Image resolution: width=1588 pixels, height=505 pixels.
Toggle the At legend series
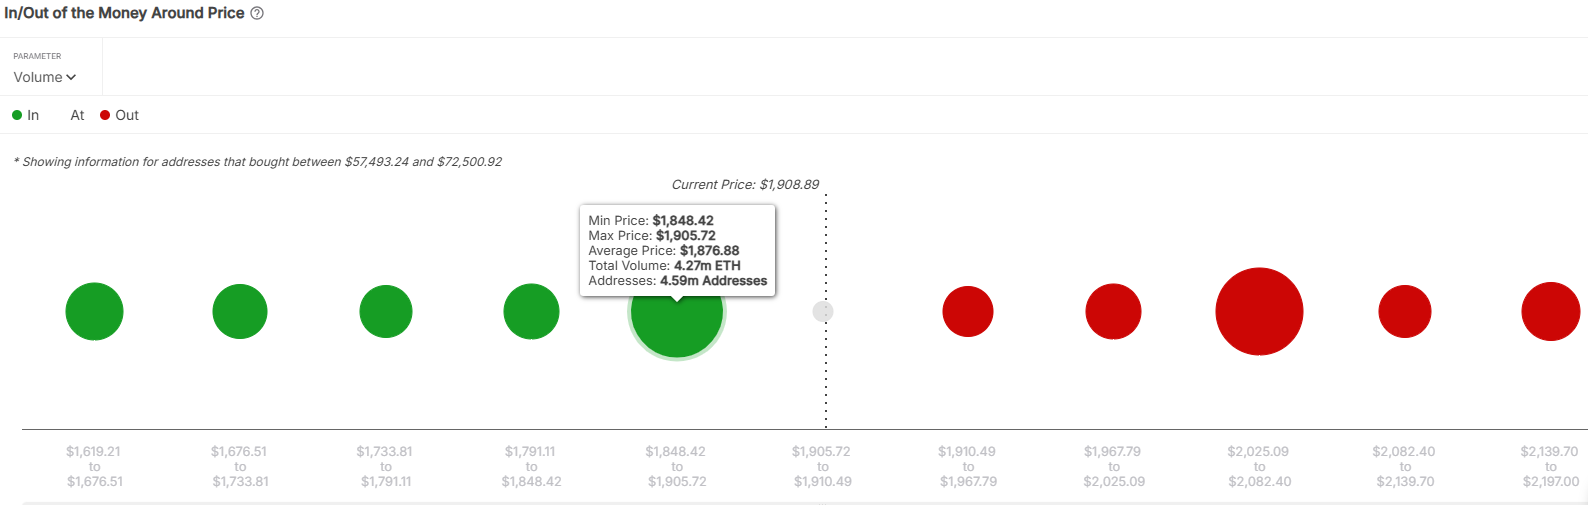click(x=77, y=115)
